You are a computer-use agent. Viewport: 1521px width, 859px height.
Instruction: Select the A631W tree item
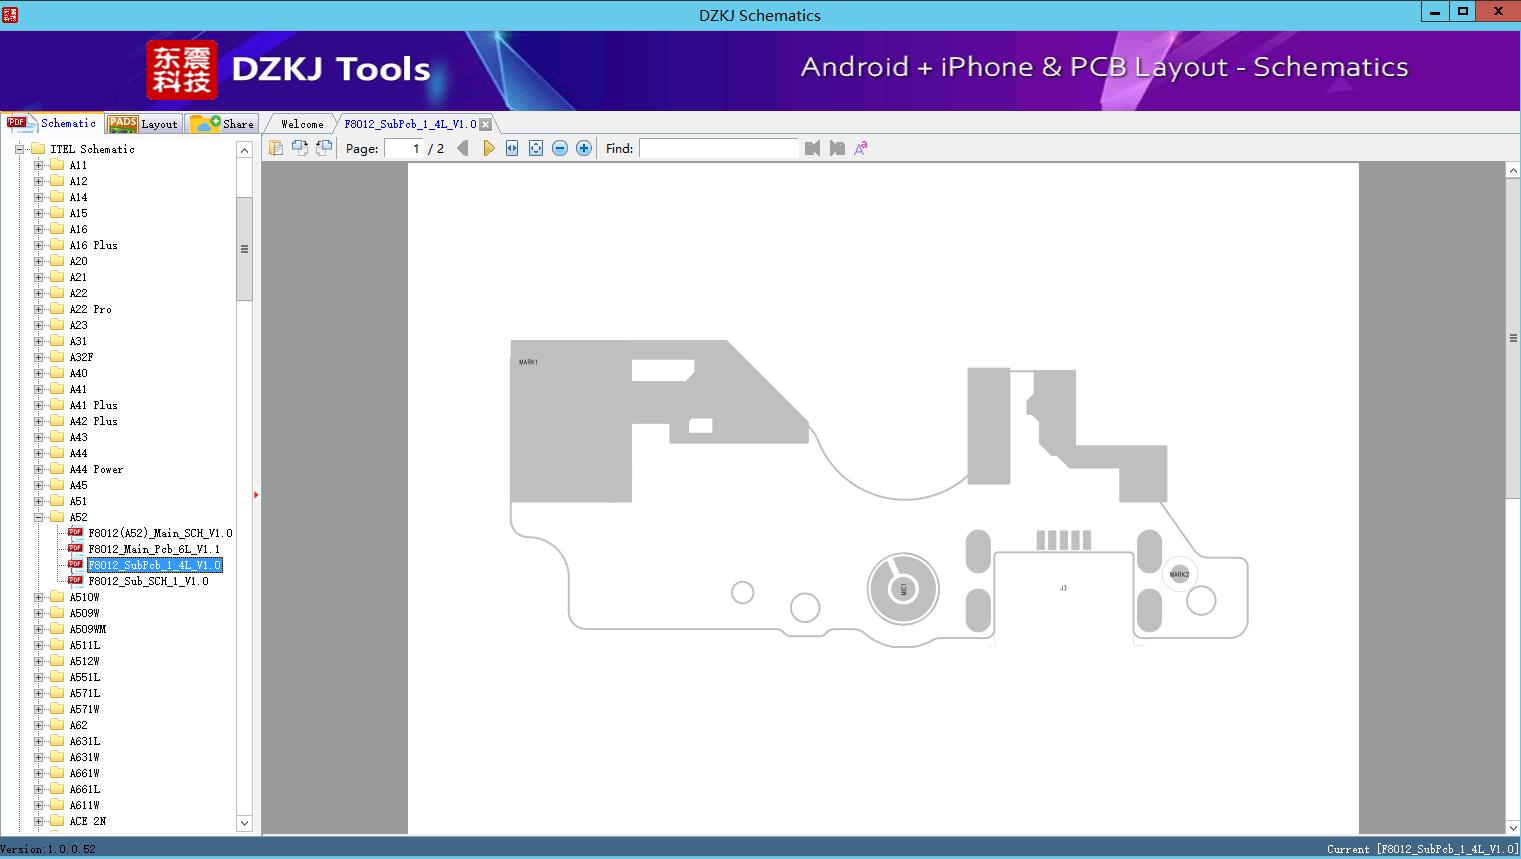[x=84, y=757]
